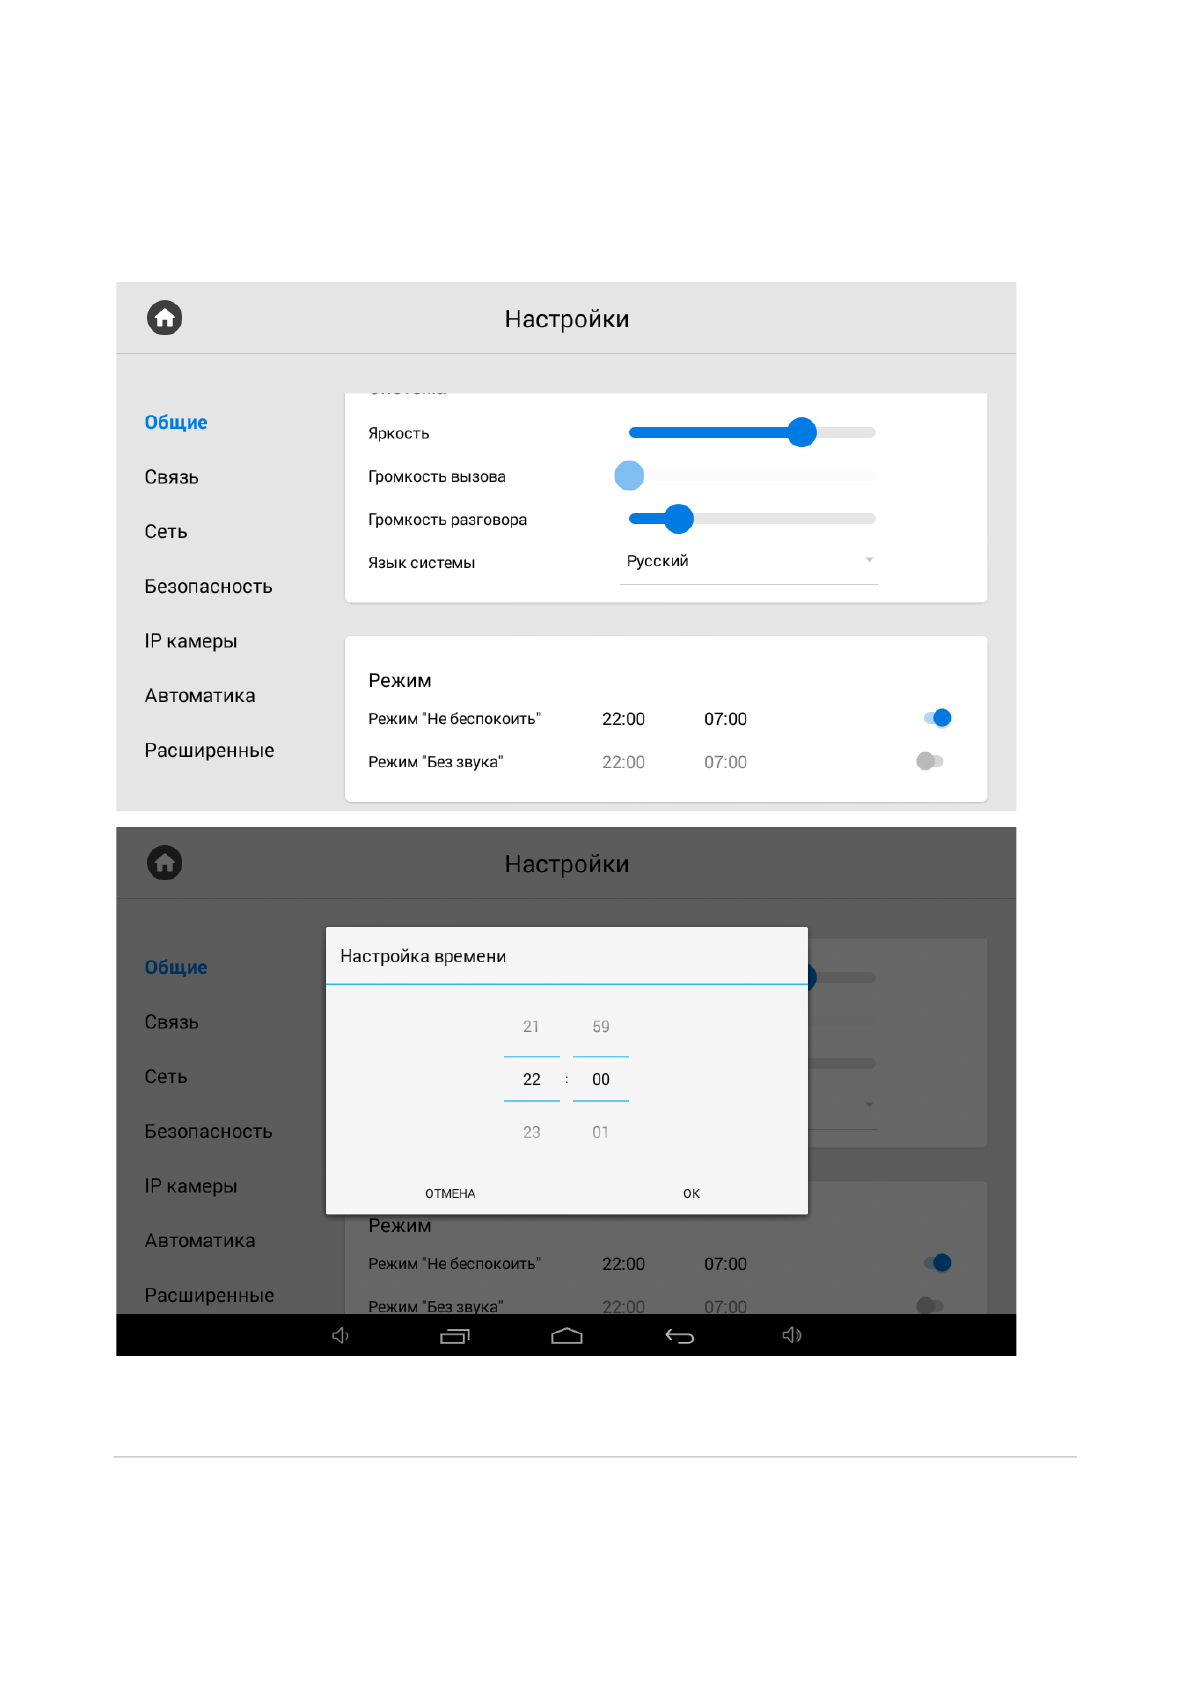Select minute 01 in the time picker
This screenshot has width=1191, height=1684.
[600, 1132]
